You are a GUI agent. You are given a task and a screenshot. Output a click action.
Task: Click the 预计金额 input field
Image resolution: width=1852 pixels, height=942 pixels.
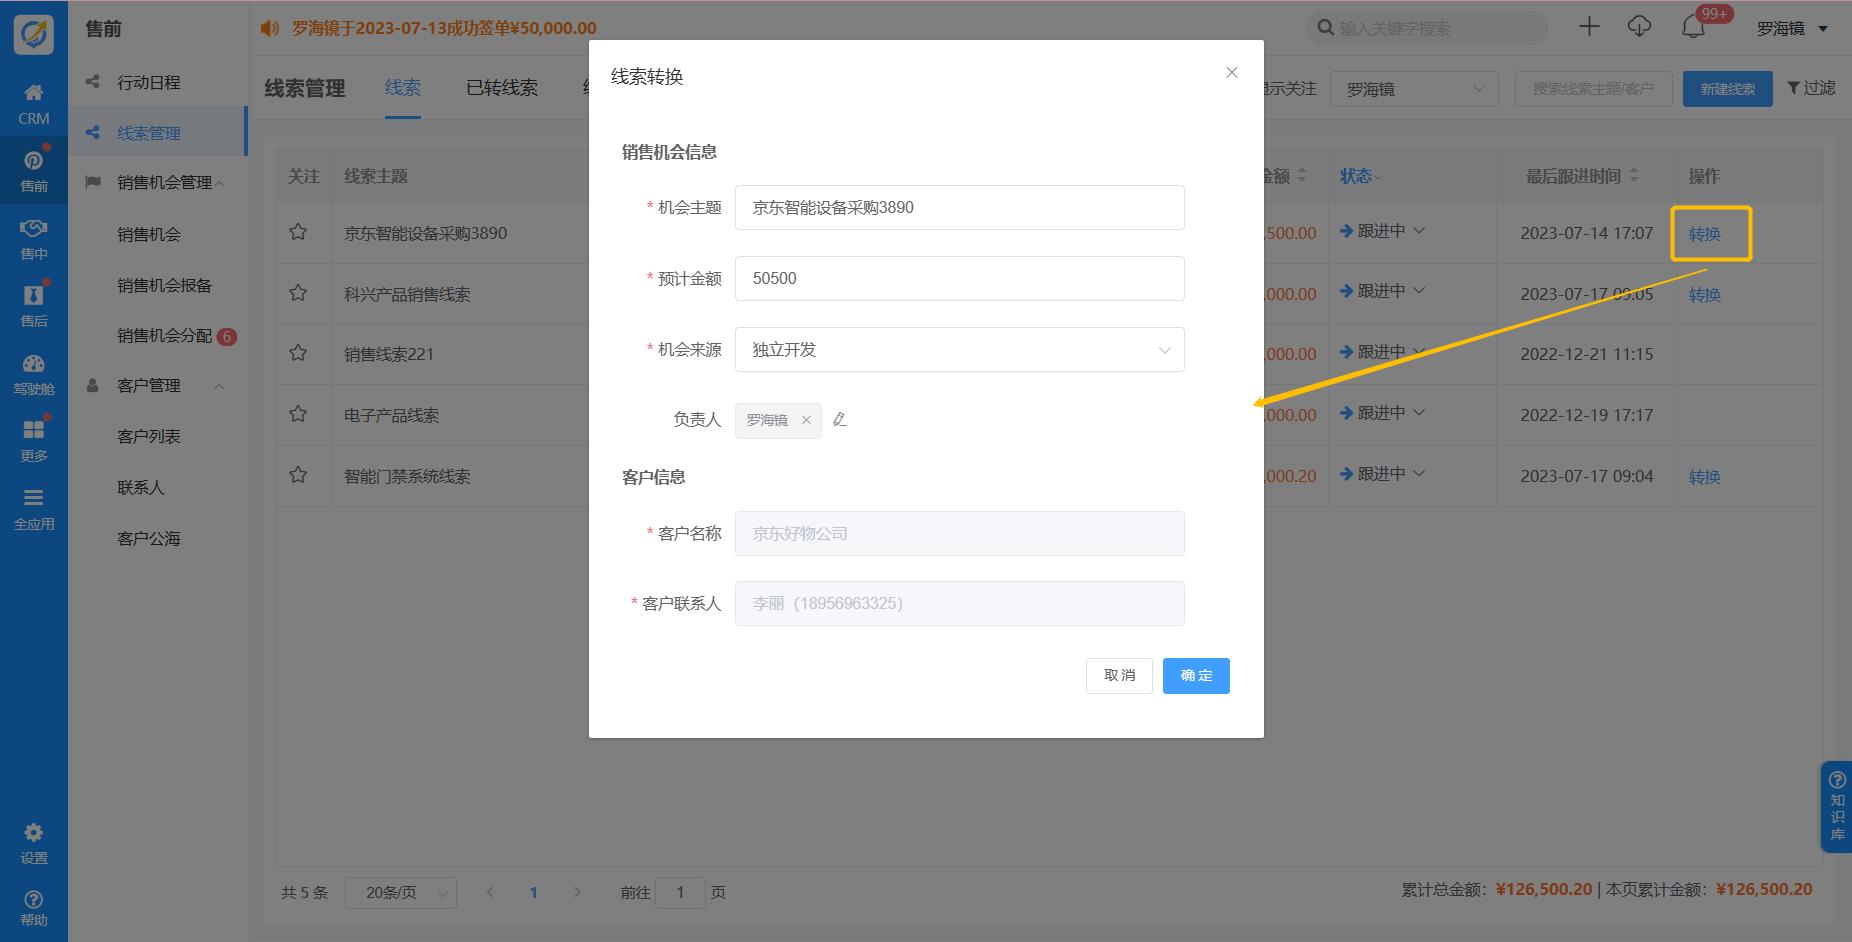point(959,279)
